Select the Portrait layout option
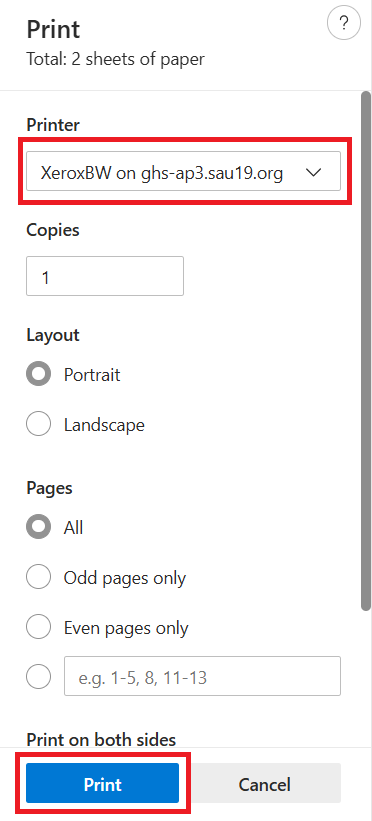Screen dimensions: 372x821 click(x=38, y=374)
